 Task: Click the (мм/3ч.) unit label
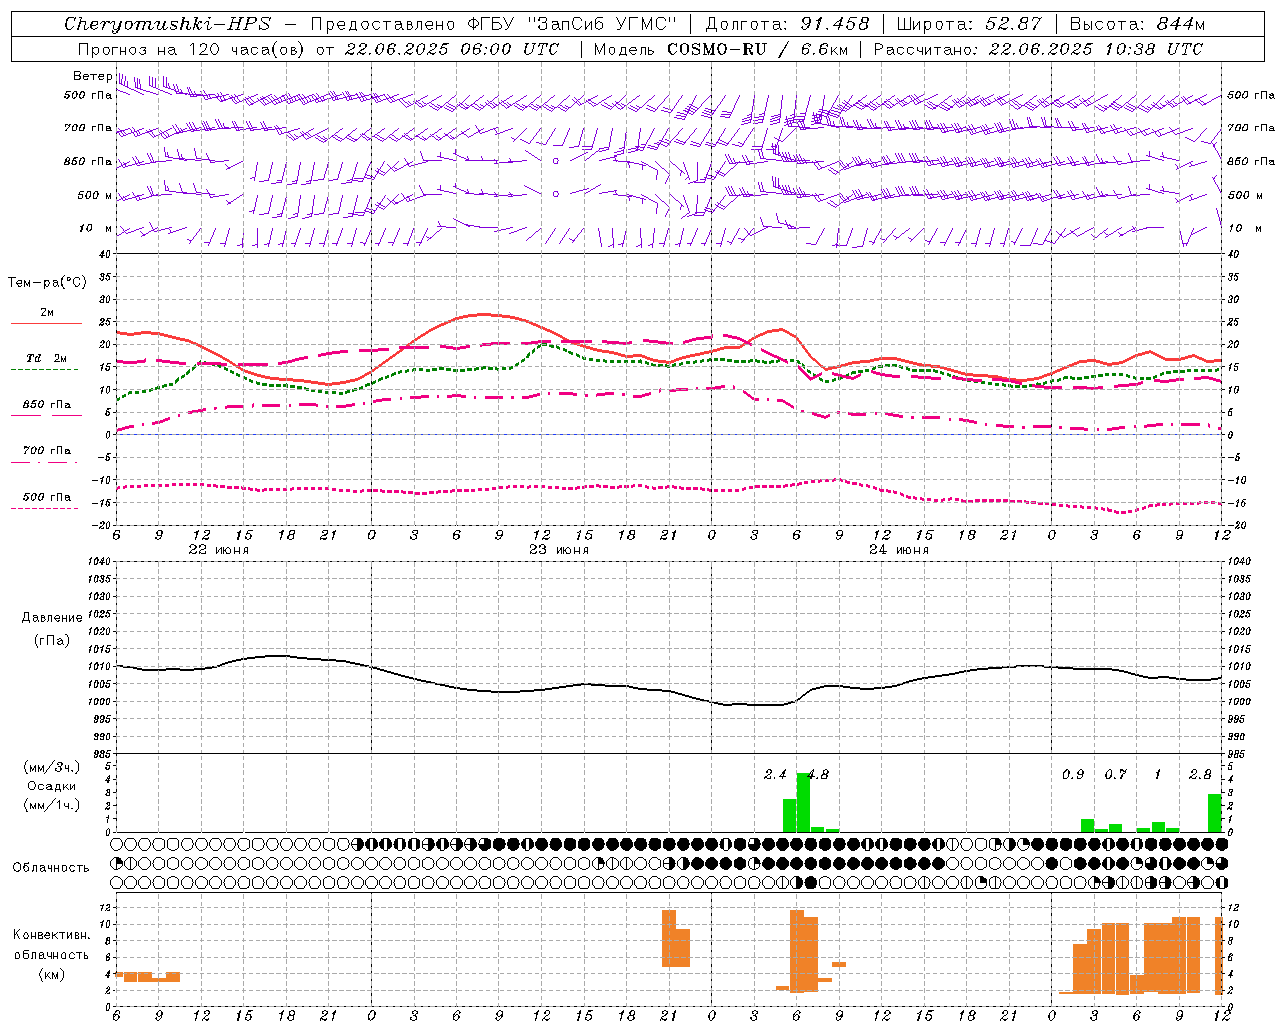tap(52, 767)
